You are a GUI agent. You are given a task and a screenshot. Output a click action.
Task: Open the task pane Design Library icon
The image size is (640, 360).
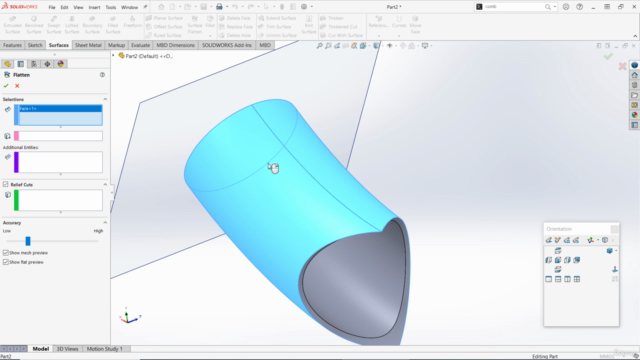click(634, 85)
